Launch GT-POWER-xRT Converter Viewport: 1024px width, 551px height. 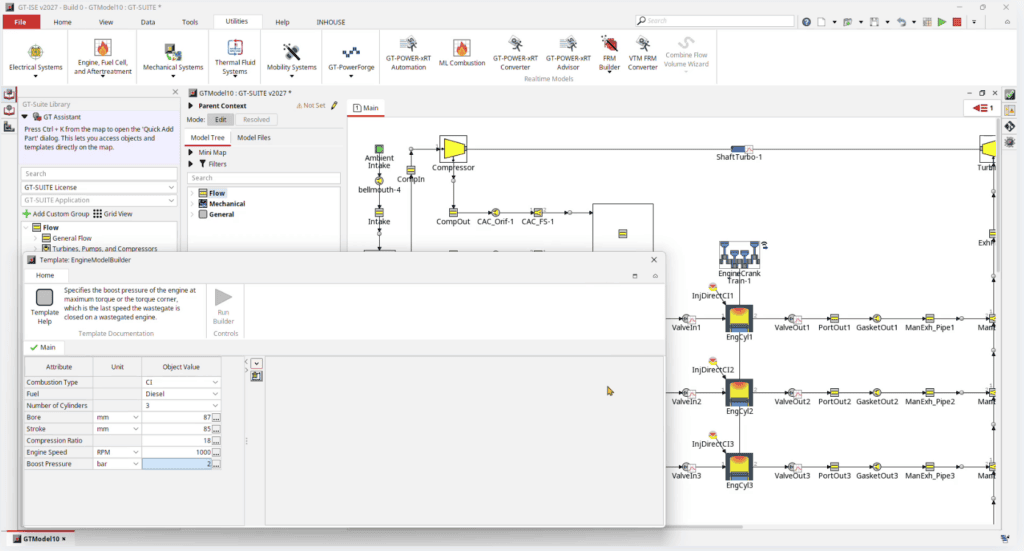click(515, 54)
